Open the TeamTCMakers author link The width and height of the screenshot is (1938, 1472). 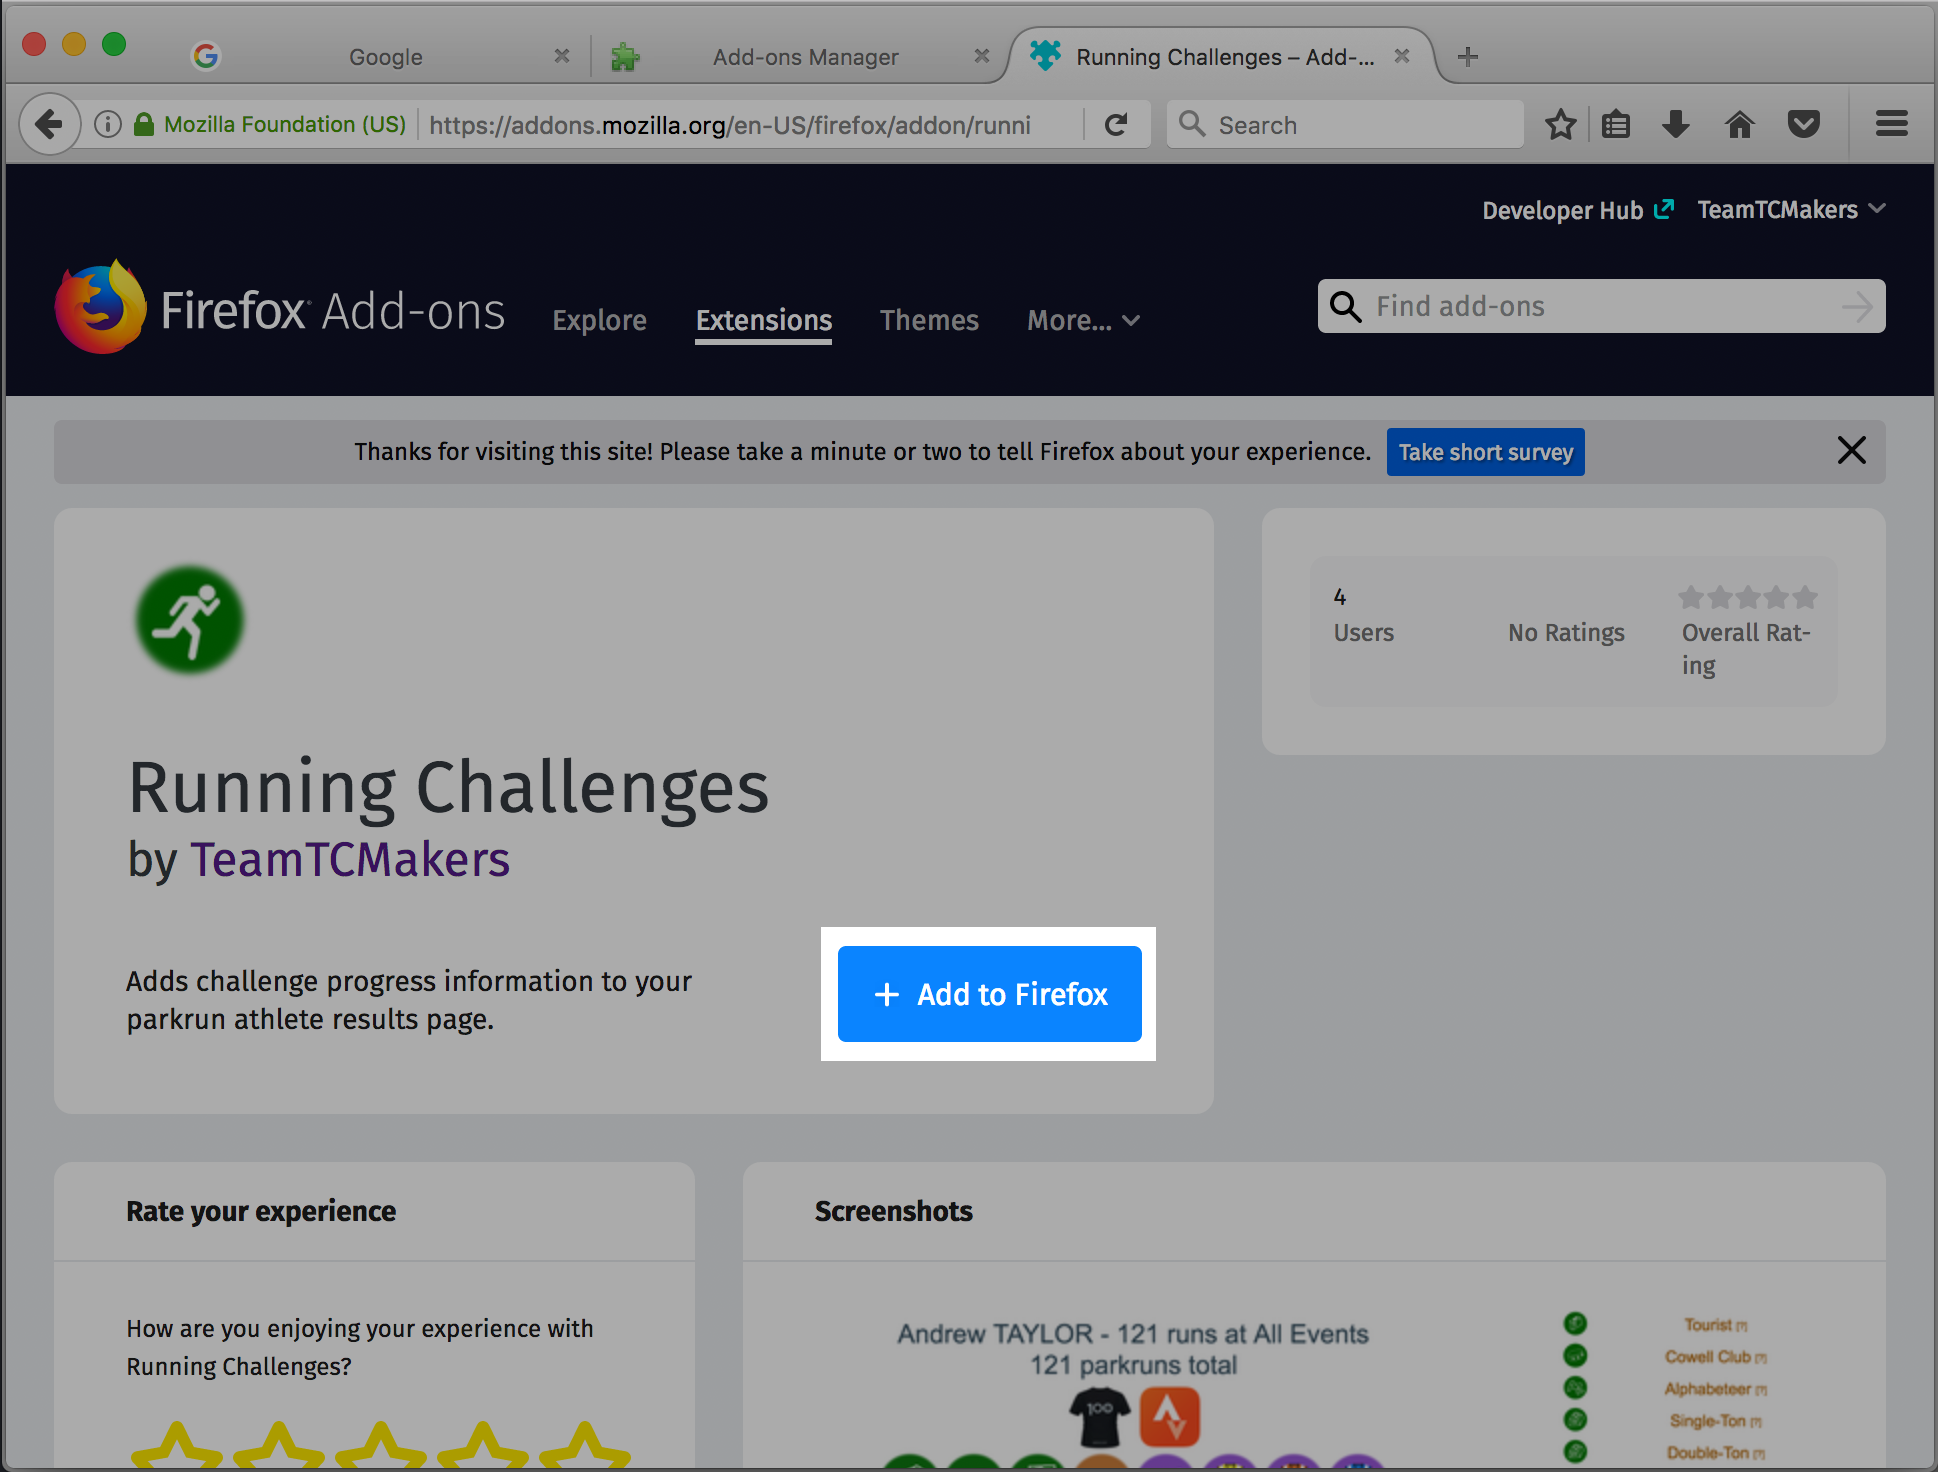click(x=350, y=860)
